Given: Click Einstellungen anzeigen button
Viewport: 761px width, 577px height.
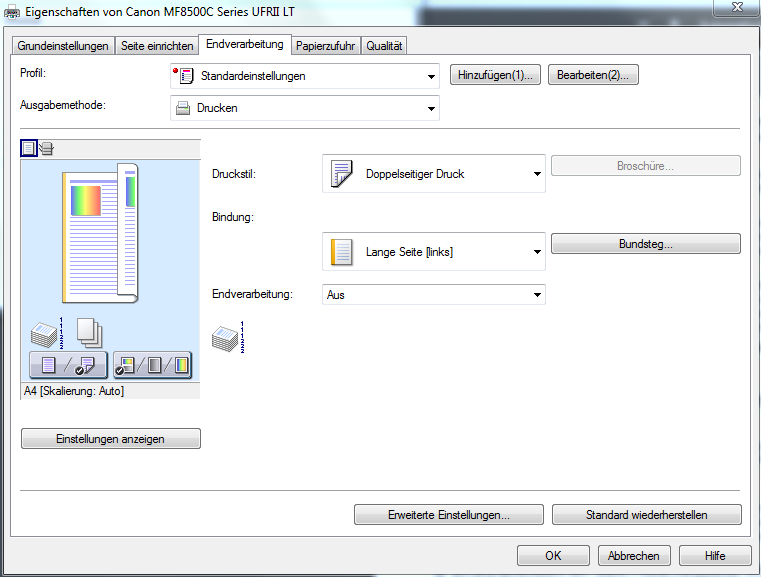Looking at the screenshot, I should click(x=111, y=439).
